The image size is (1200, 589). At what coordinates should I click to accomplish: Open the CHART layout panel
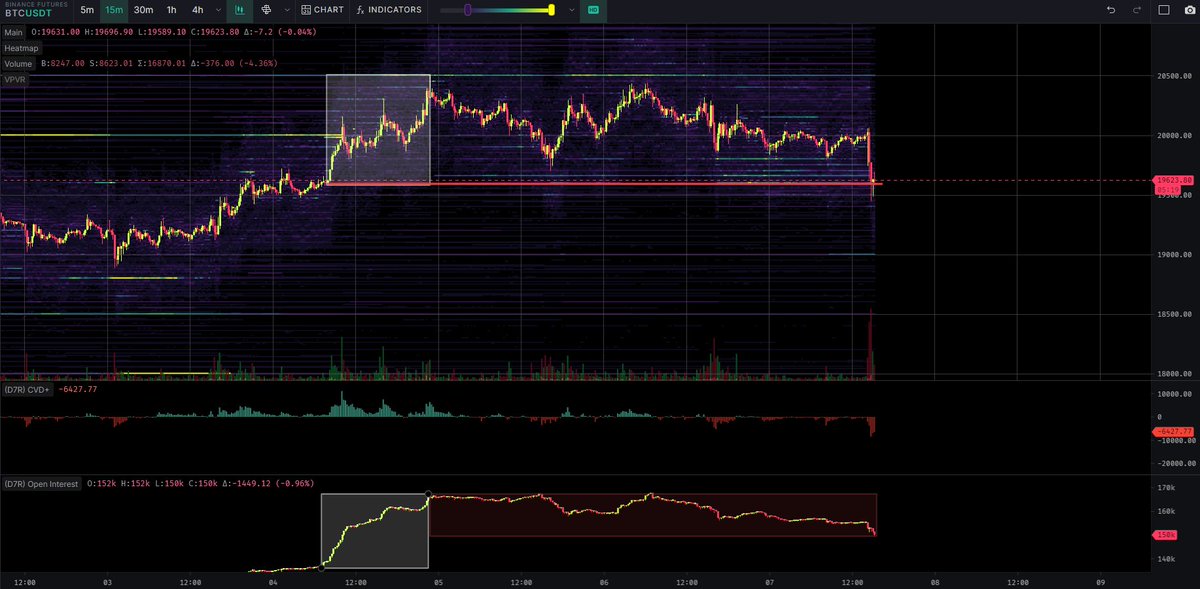322,10
